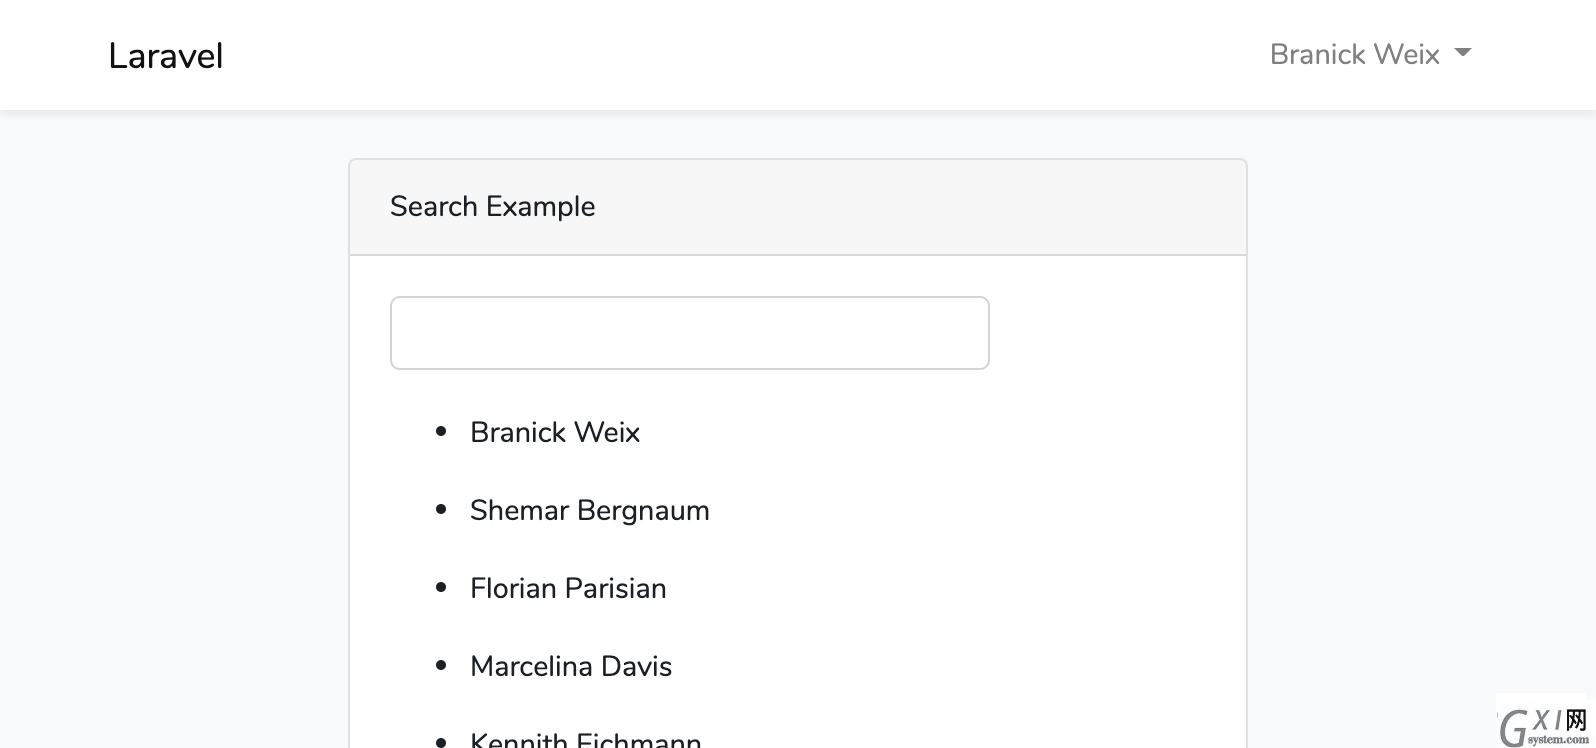Screen dimensions: 1596x748
Task: Click blank navbar space between Laravel and username
Action: [746, 55]
